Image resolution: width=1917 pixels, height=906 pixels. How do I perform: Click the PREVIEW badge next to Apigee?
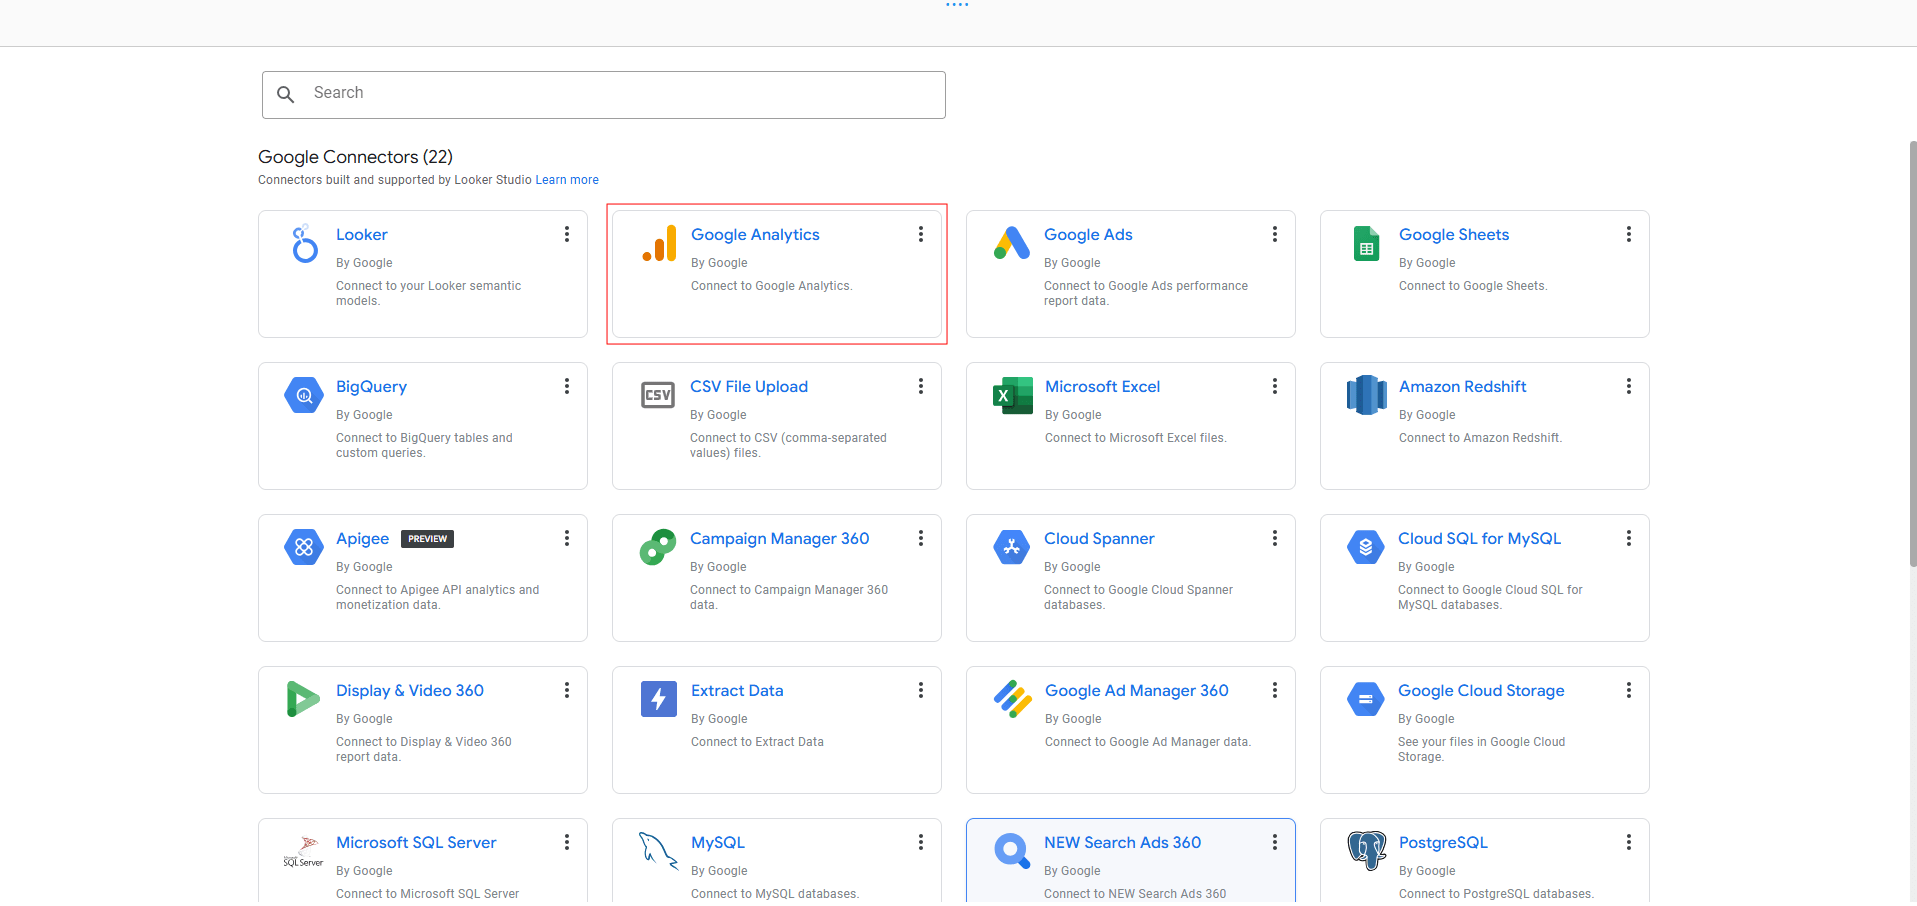point(427,539)
